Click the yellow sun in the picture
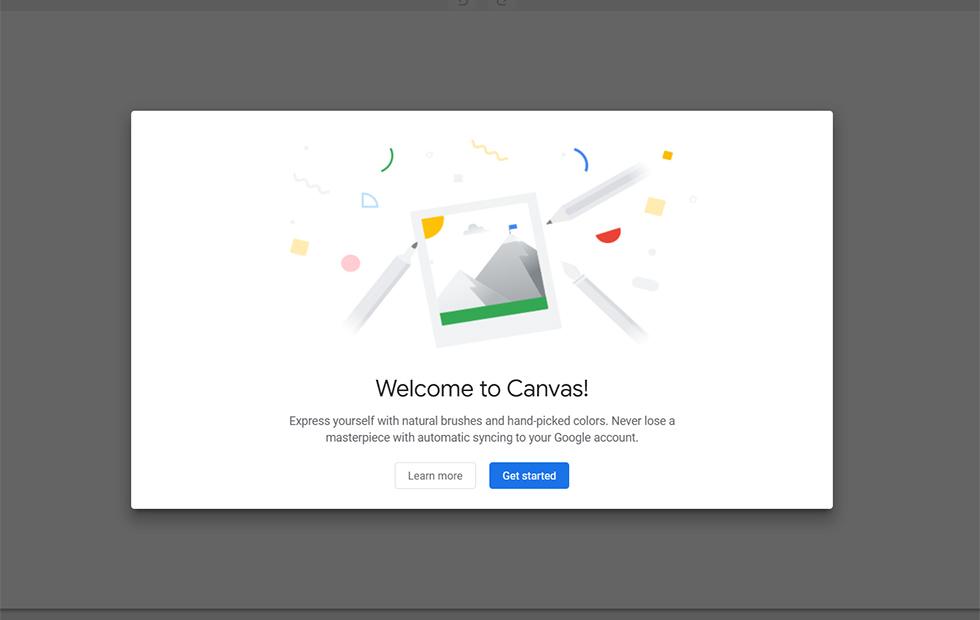Screen dimensions: 980x620 (x=433, y=226)
